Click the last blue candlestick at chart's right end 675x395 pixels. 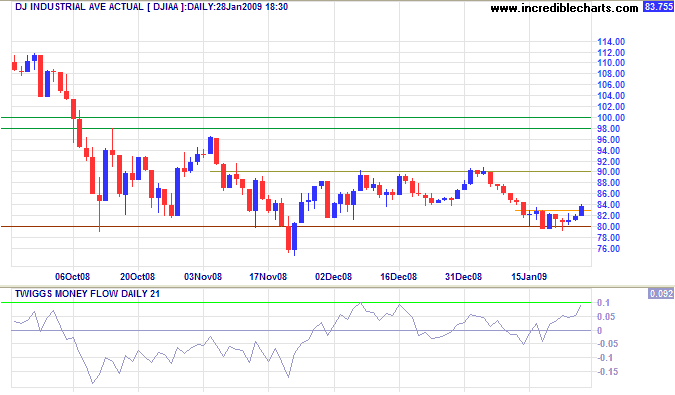[582, 210]
